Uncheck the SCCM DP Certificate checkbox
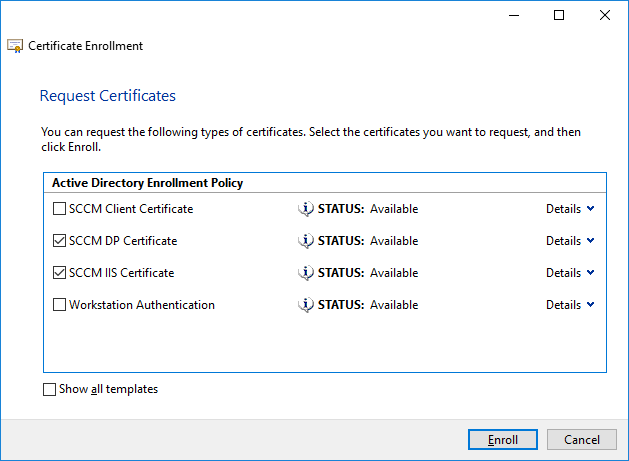 [59, 241]
